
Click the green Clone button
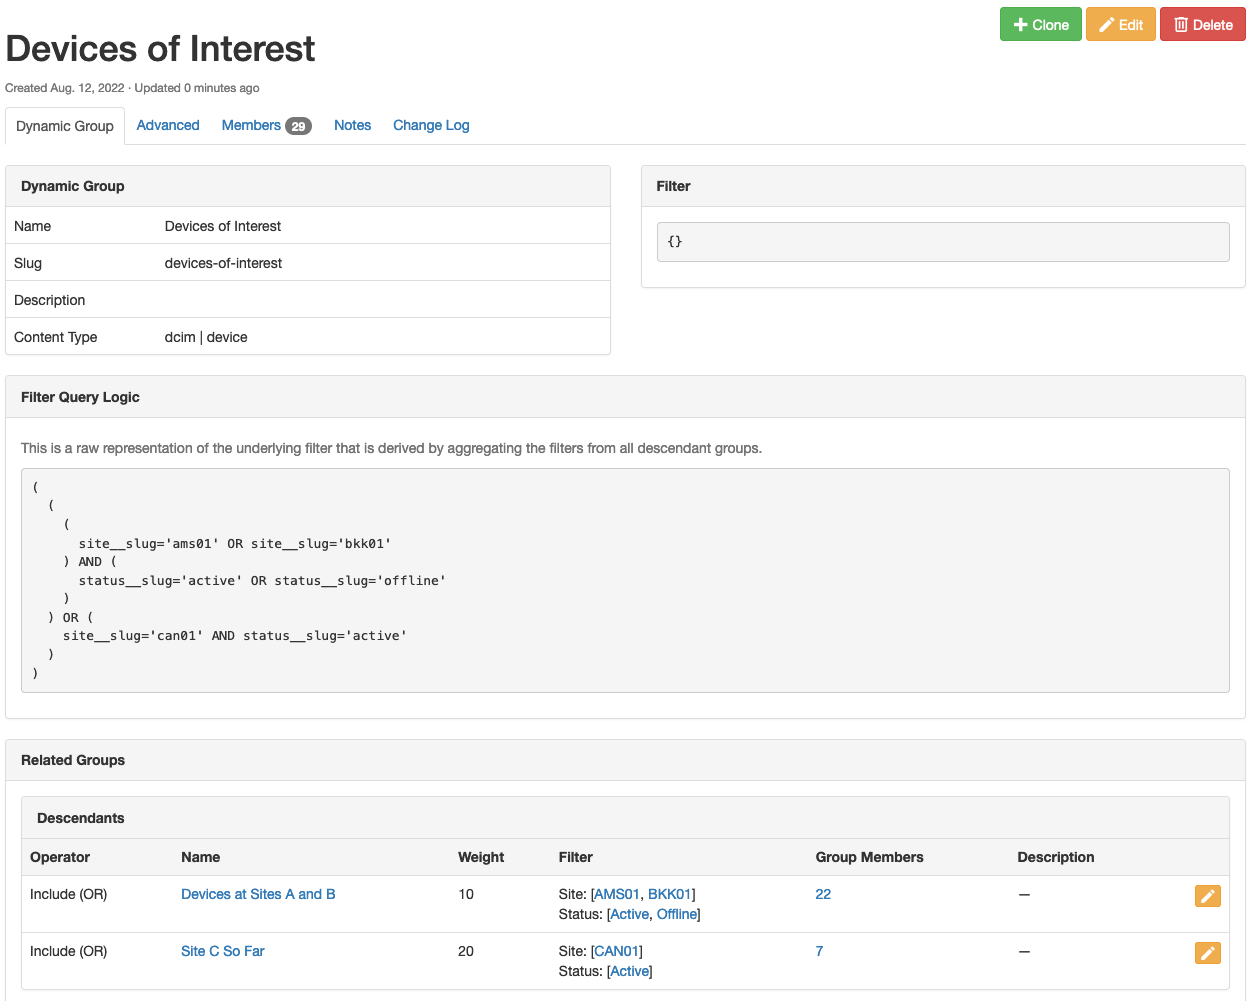point(1040,25)
